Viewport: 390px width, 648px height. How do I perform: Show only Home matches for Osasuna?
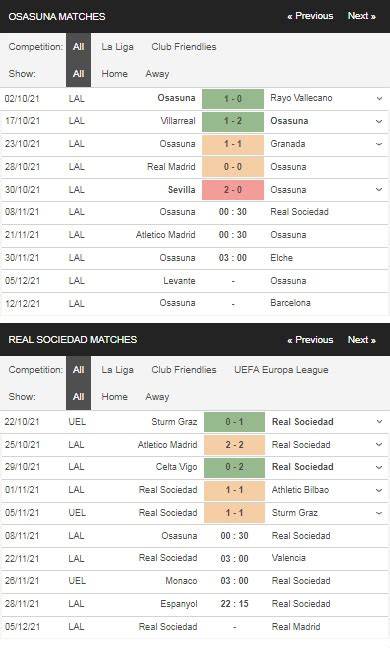point(114,74)
